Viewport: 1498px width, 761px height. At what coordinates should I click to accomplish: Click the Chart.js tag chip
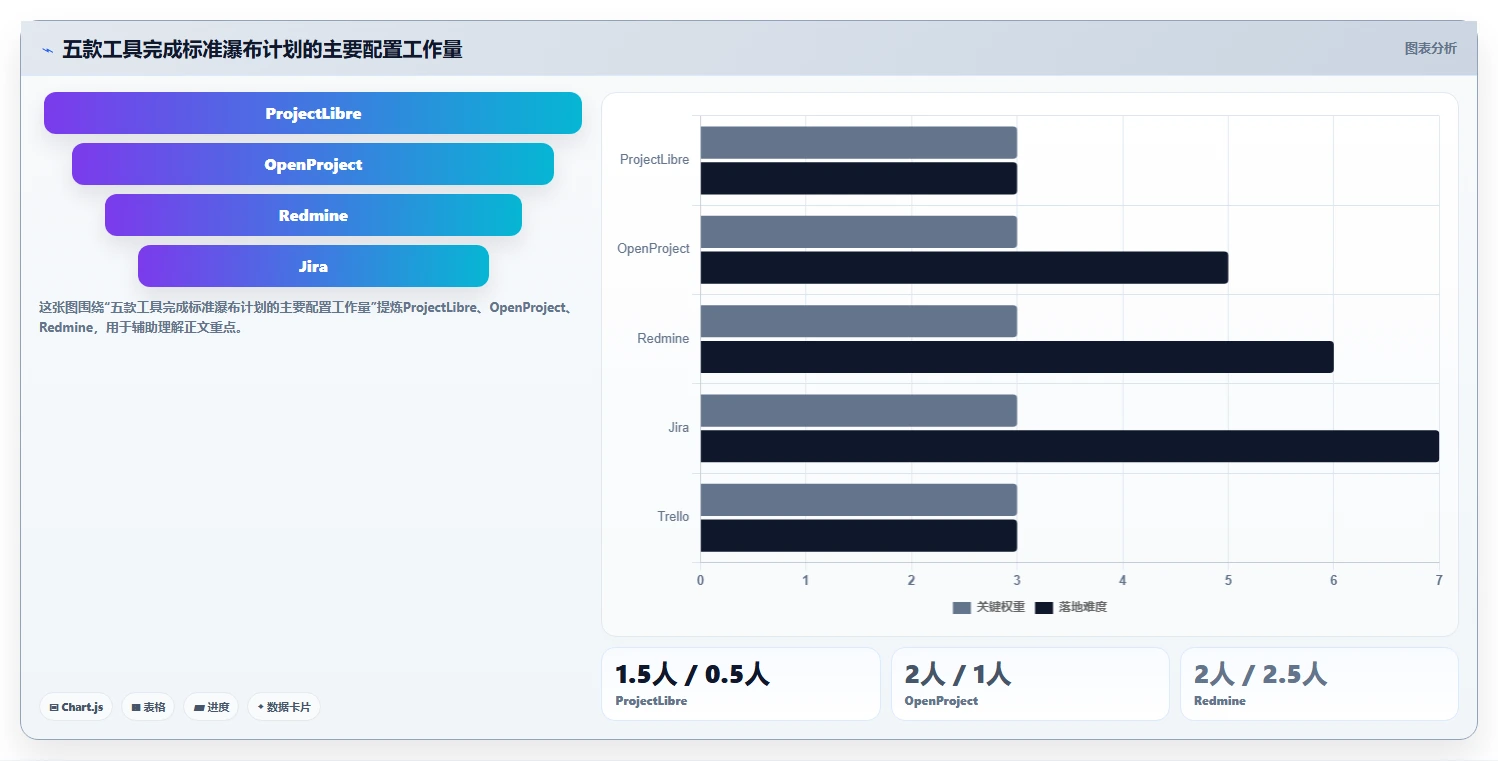(76, 707)
